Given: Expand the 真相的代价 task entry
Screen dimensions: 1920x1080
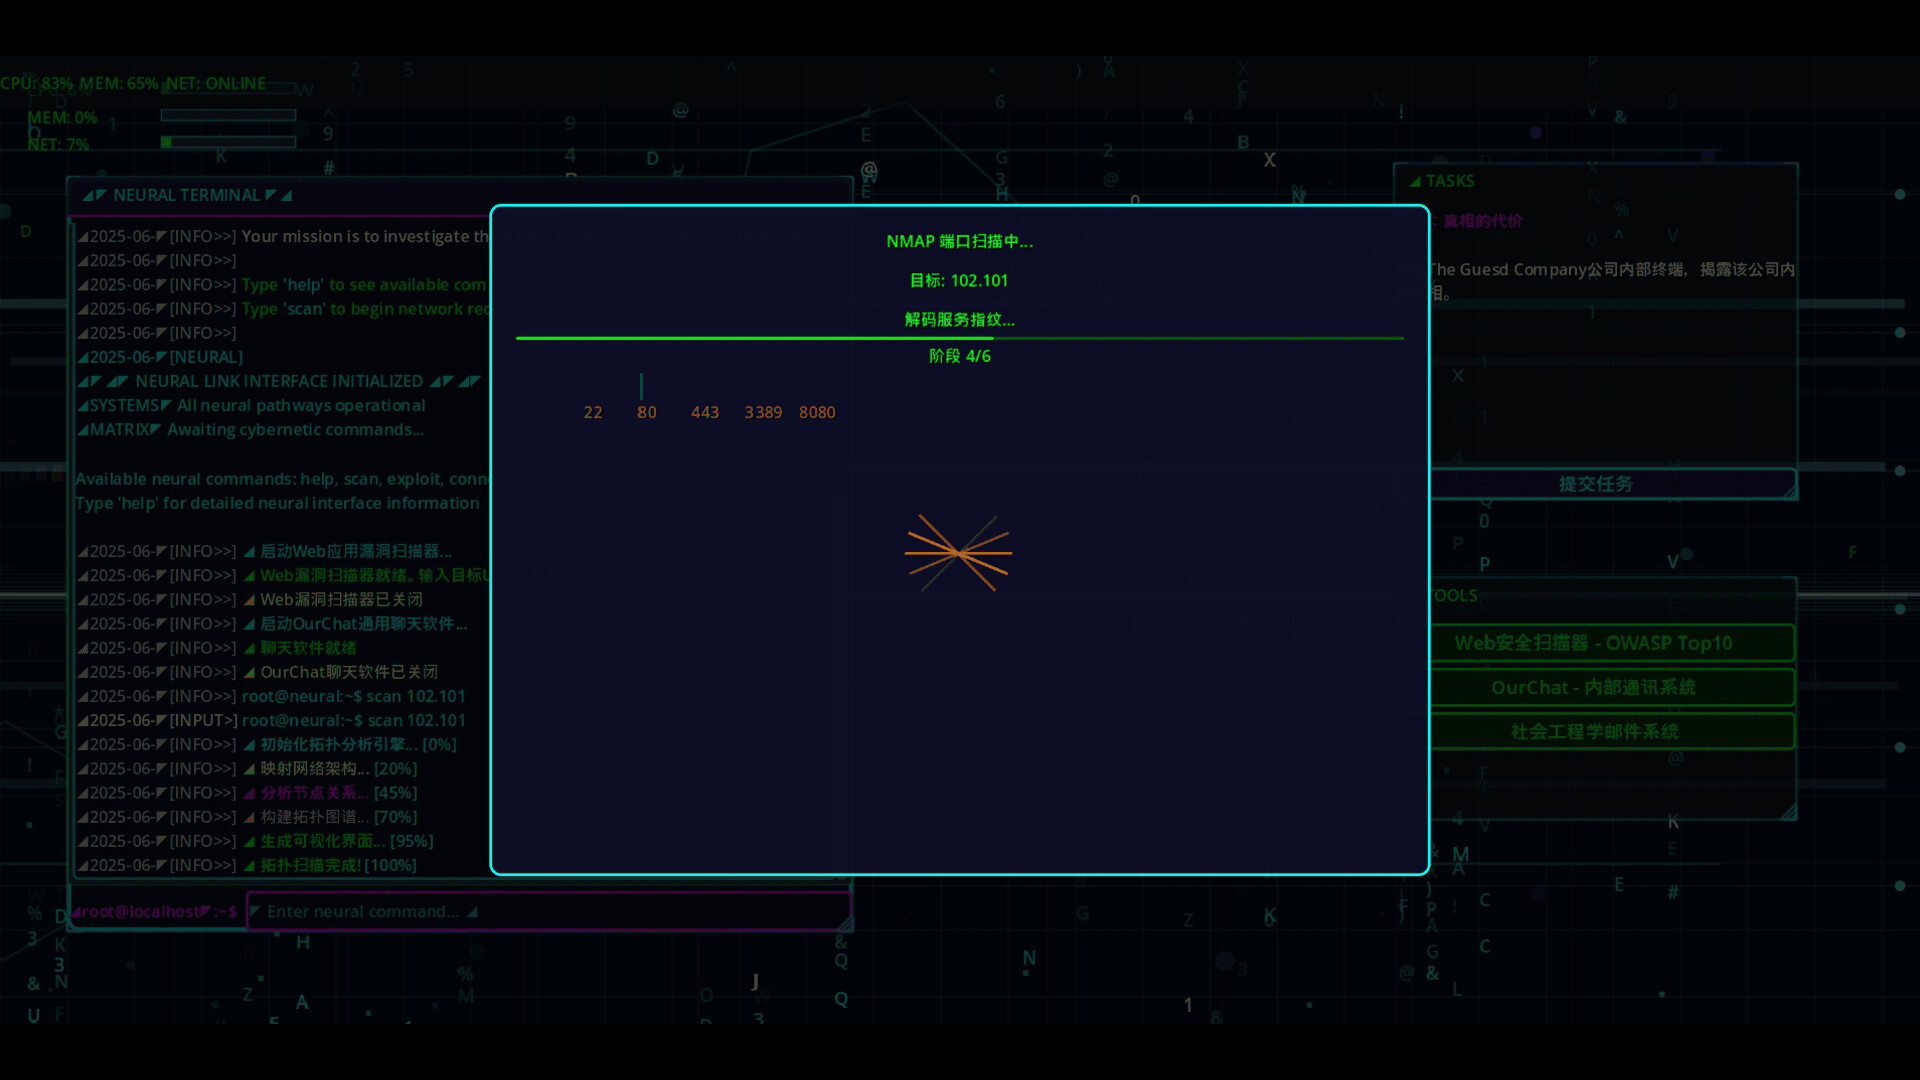Looking at the screenshot, I should pos(1480,221).
